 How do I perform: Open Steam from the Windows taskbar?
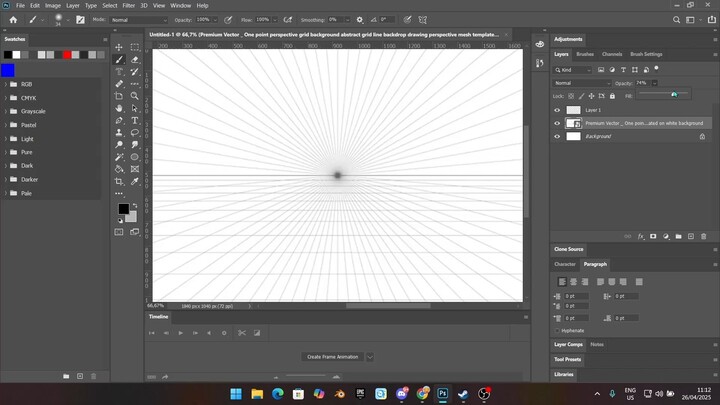(x=463, y=394)
